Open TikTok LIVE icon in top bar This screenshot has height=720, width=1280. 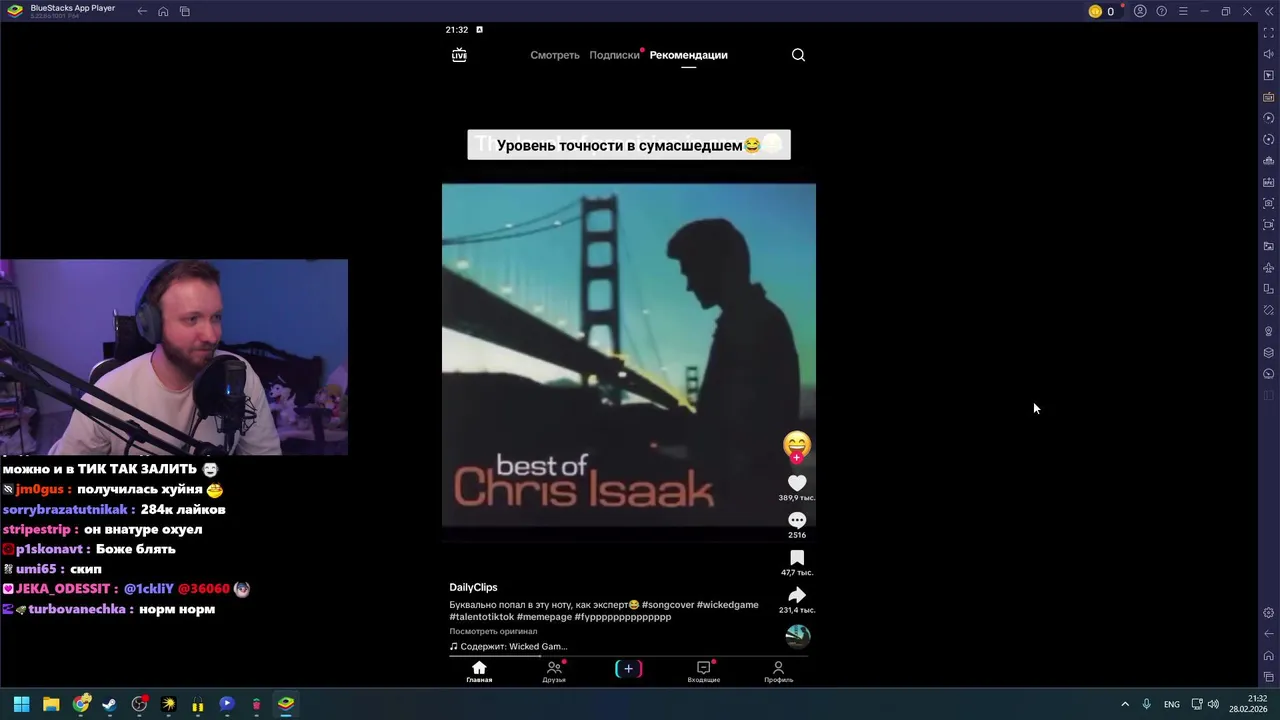point(459,55)
